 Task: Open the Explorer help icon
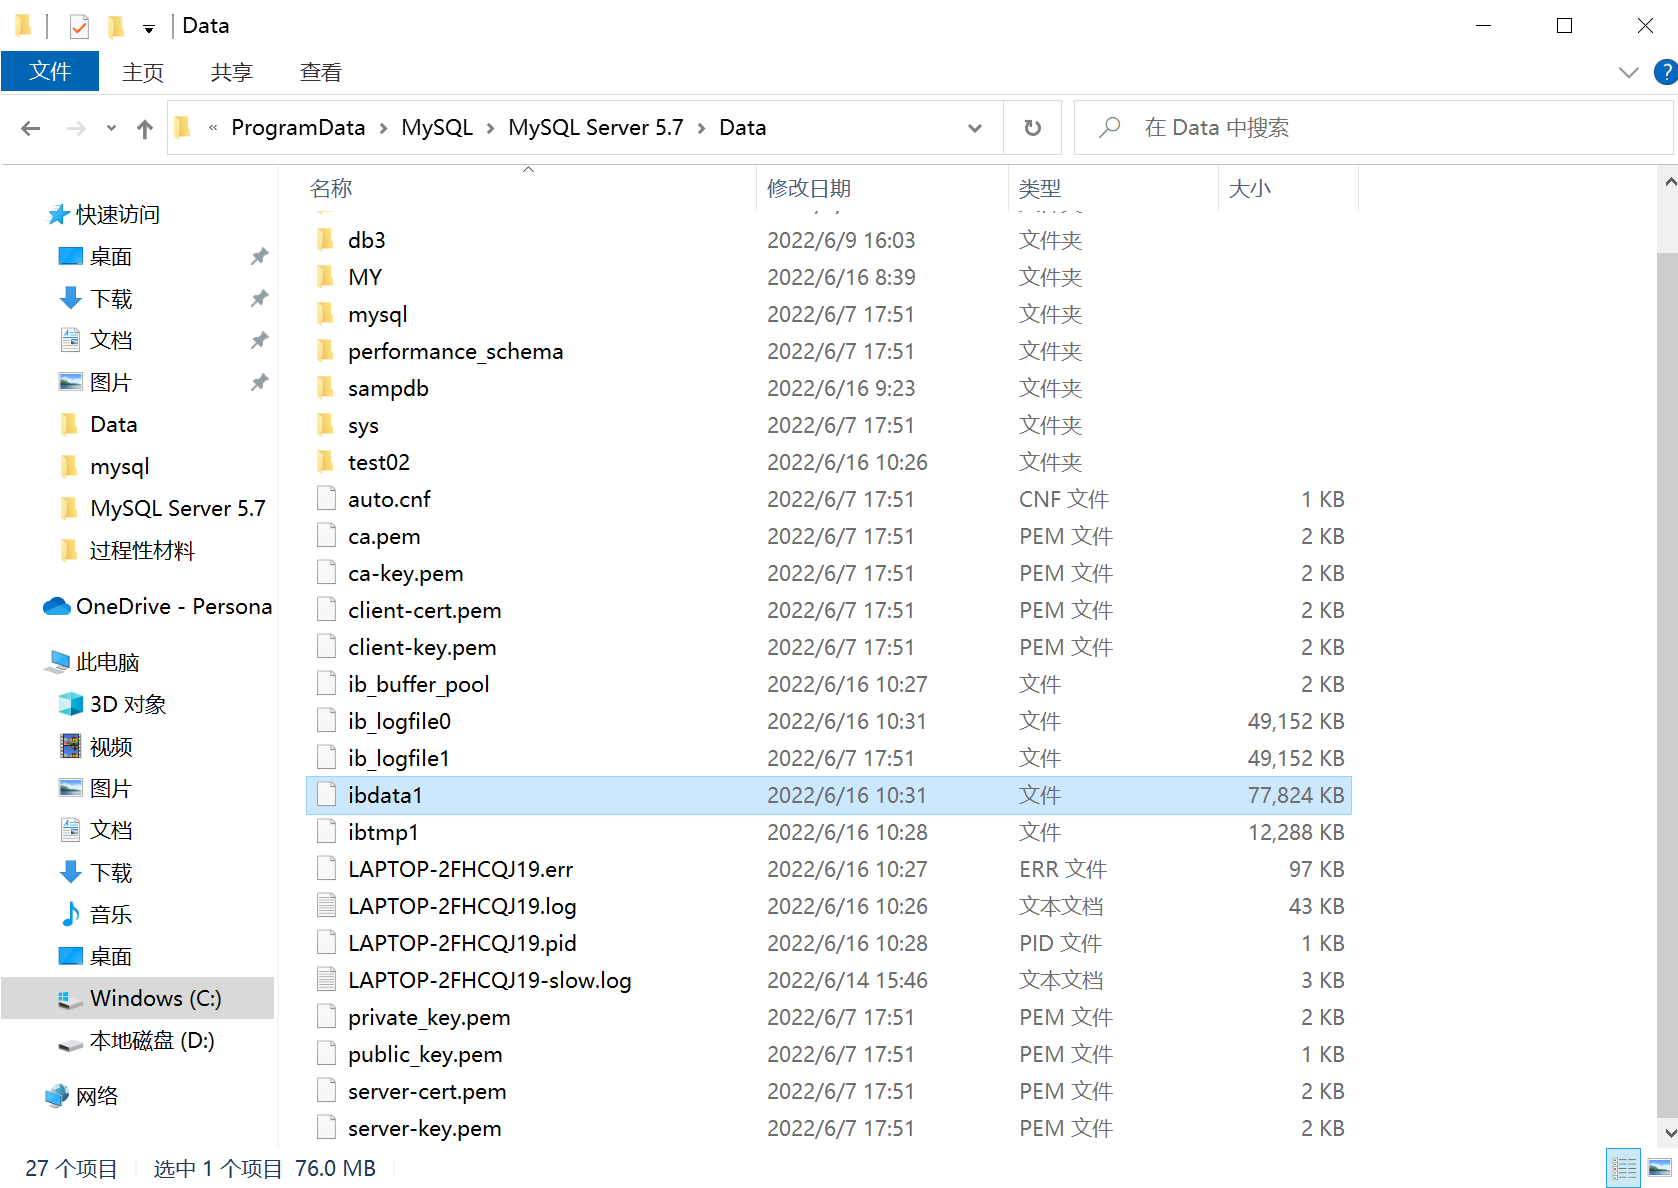[1666, 72]
